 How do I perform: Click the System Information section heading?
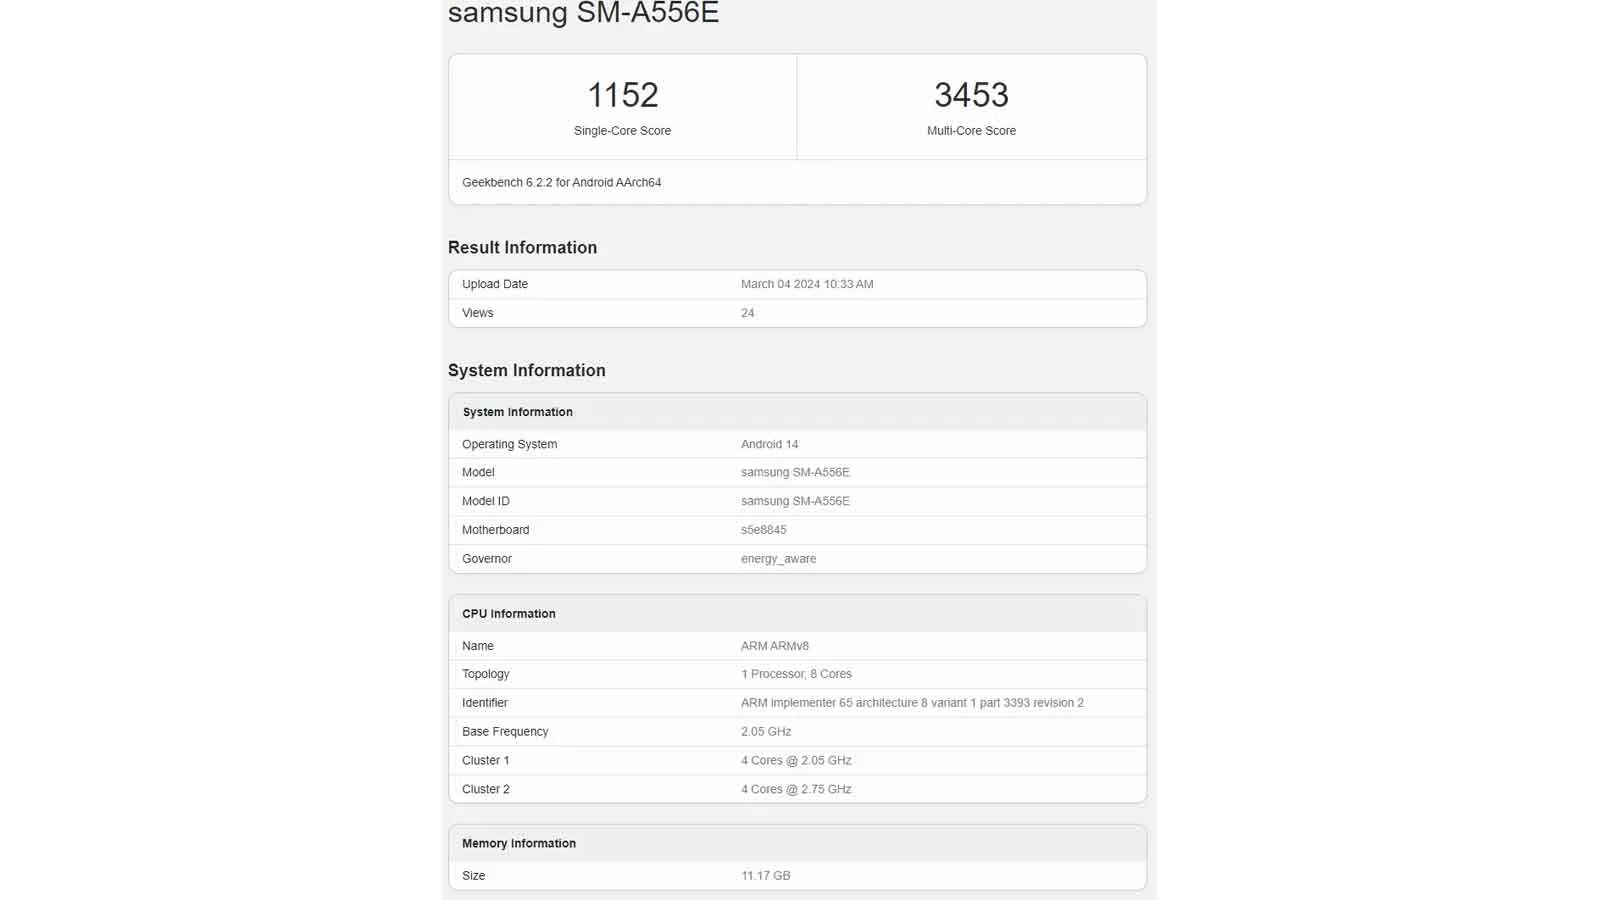527,370
